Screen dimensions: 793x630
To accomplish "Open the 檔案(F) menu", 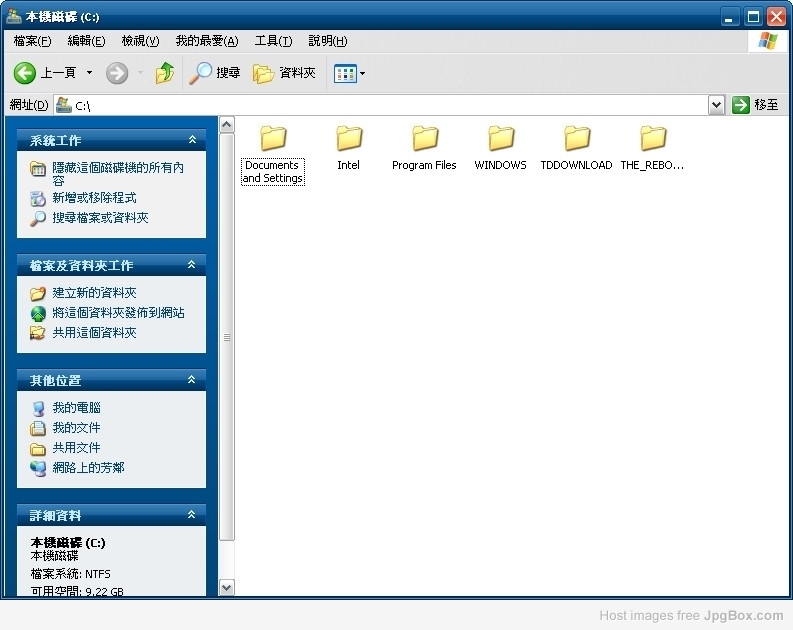I will (x=33, y=41).
